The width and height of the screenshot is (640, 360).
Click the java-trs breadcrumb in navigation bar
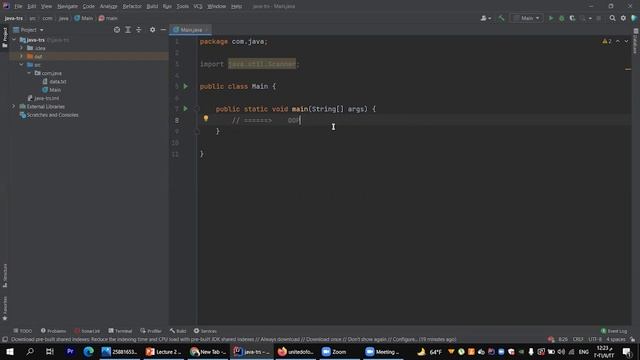[13, 18]
